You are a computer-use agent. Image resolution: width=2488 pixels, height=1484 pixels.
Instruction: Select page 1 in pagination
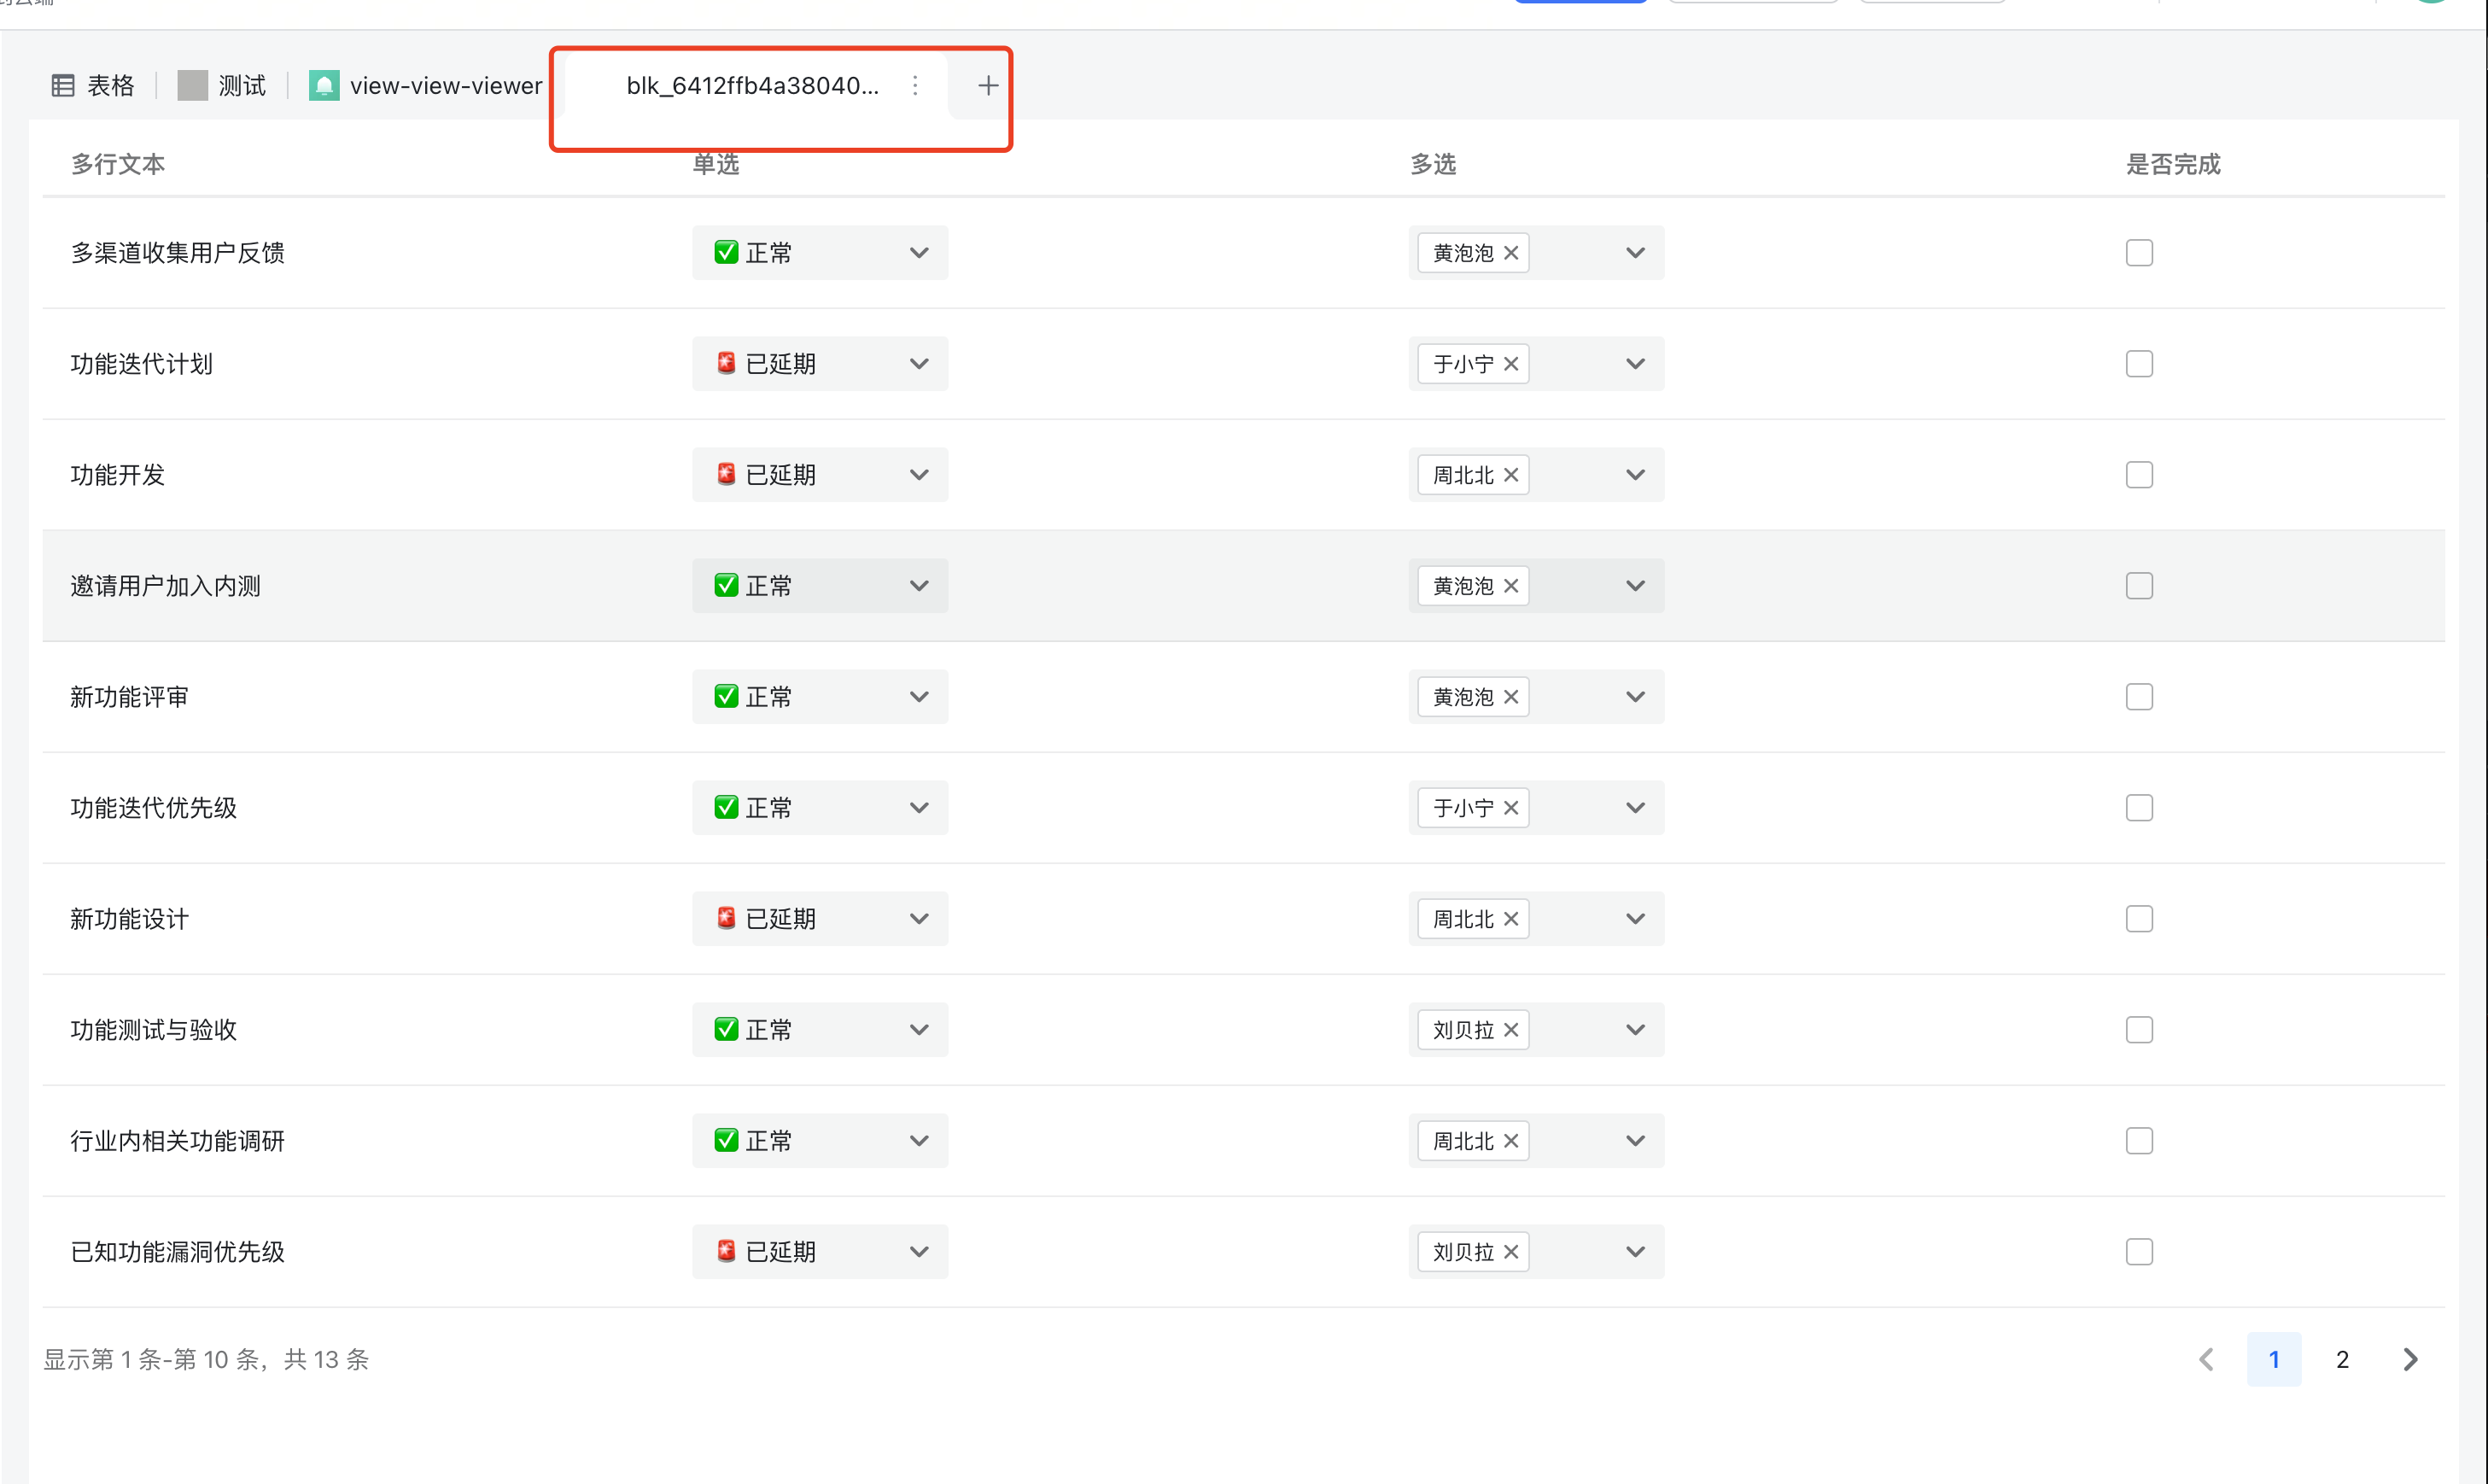[x=2274, y=1359]
